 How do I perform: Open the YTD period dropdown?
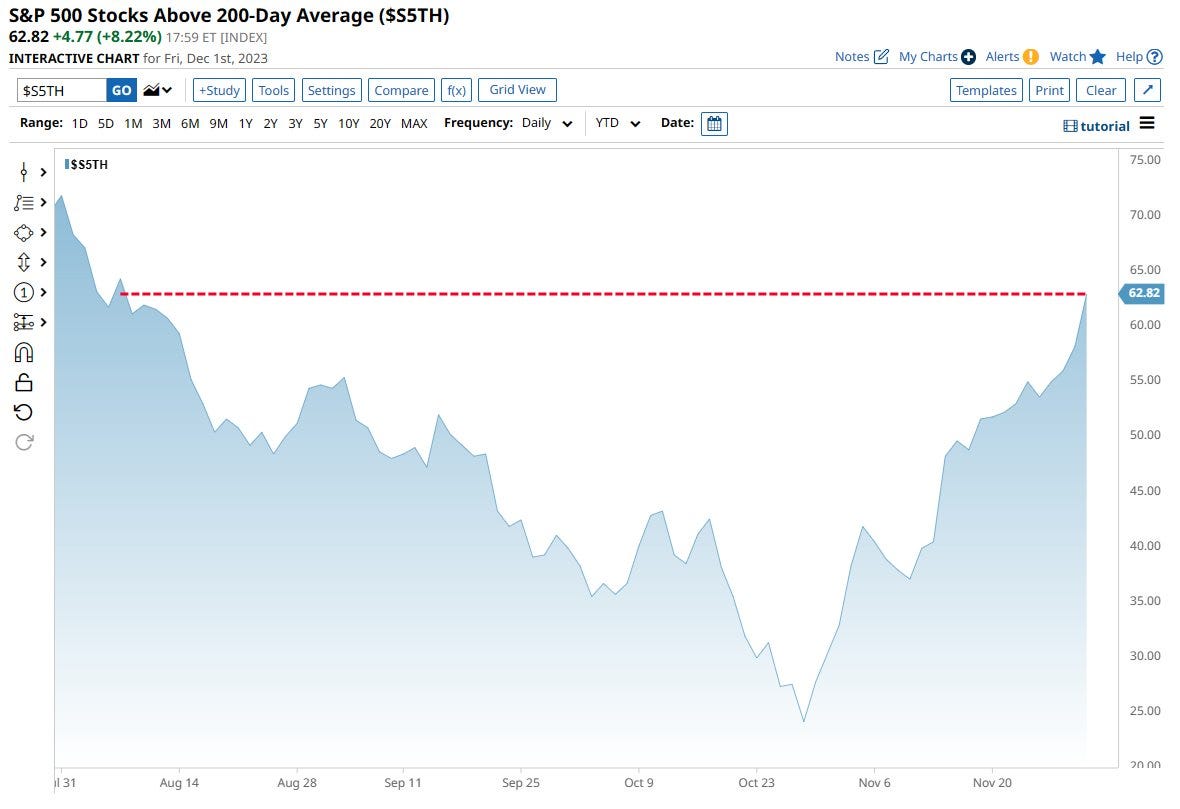tap(618, 124)
